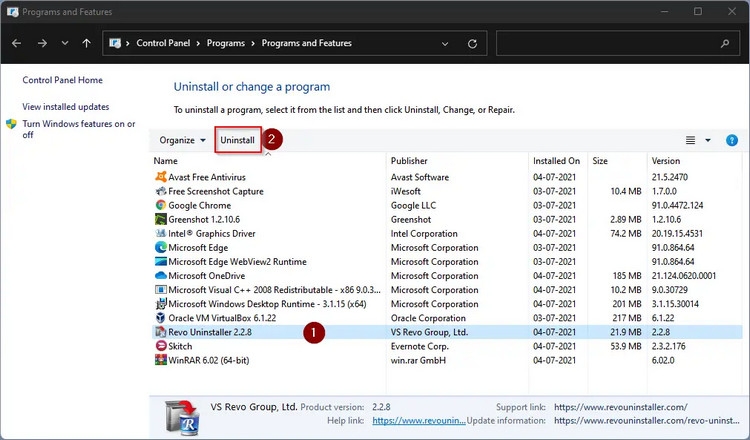Select the Microsoft OneDrive cloud icon
This screenshot has width=750, height=440.
click(x=160, y=275)
